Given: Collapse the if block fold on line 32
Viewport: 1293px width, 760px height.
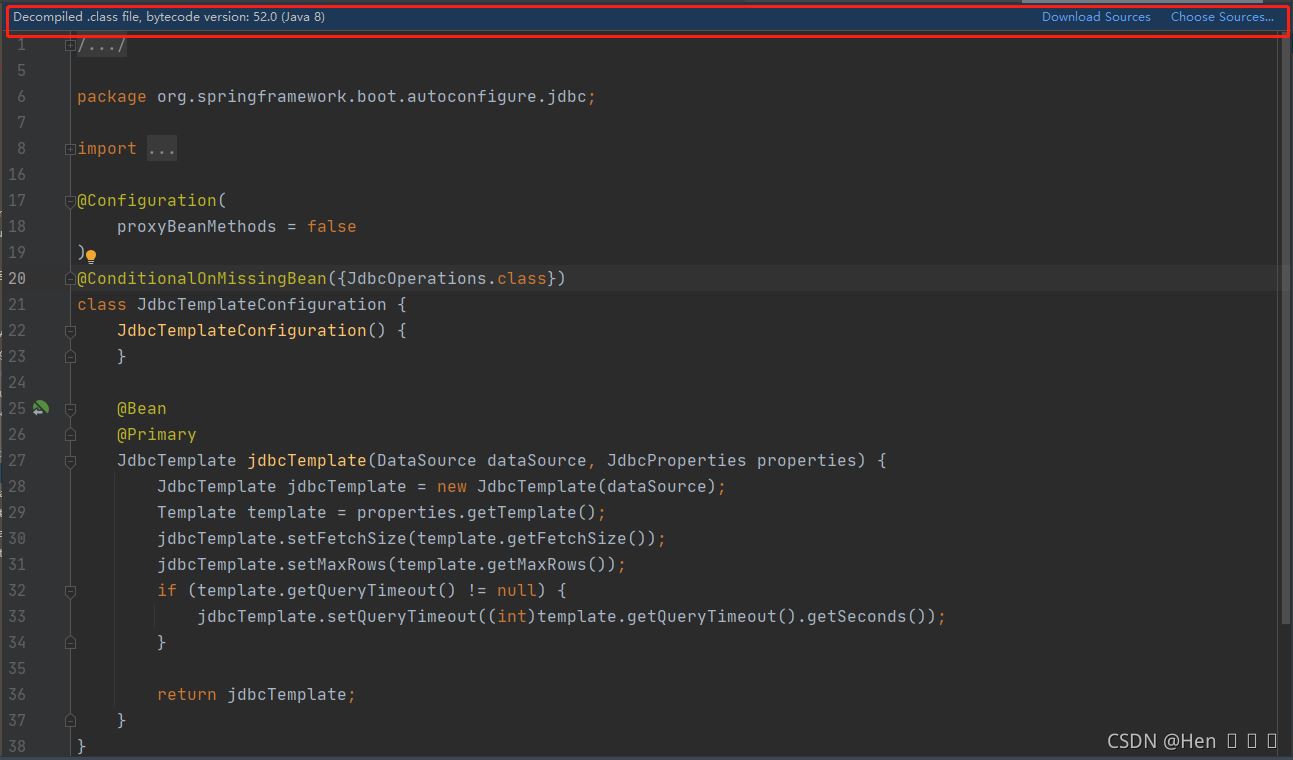Looking at the screenshot, I should pos(70,591).
